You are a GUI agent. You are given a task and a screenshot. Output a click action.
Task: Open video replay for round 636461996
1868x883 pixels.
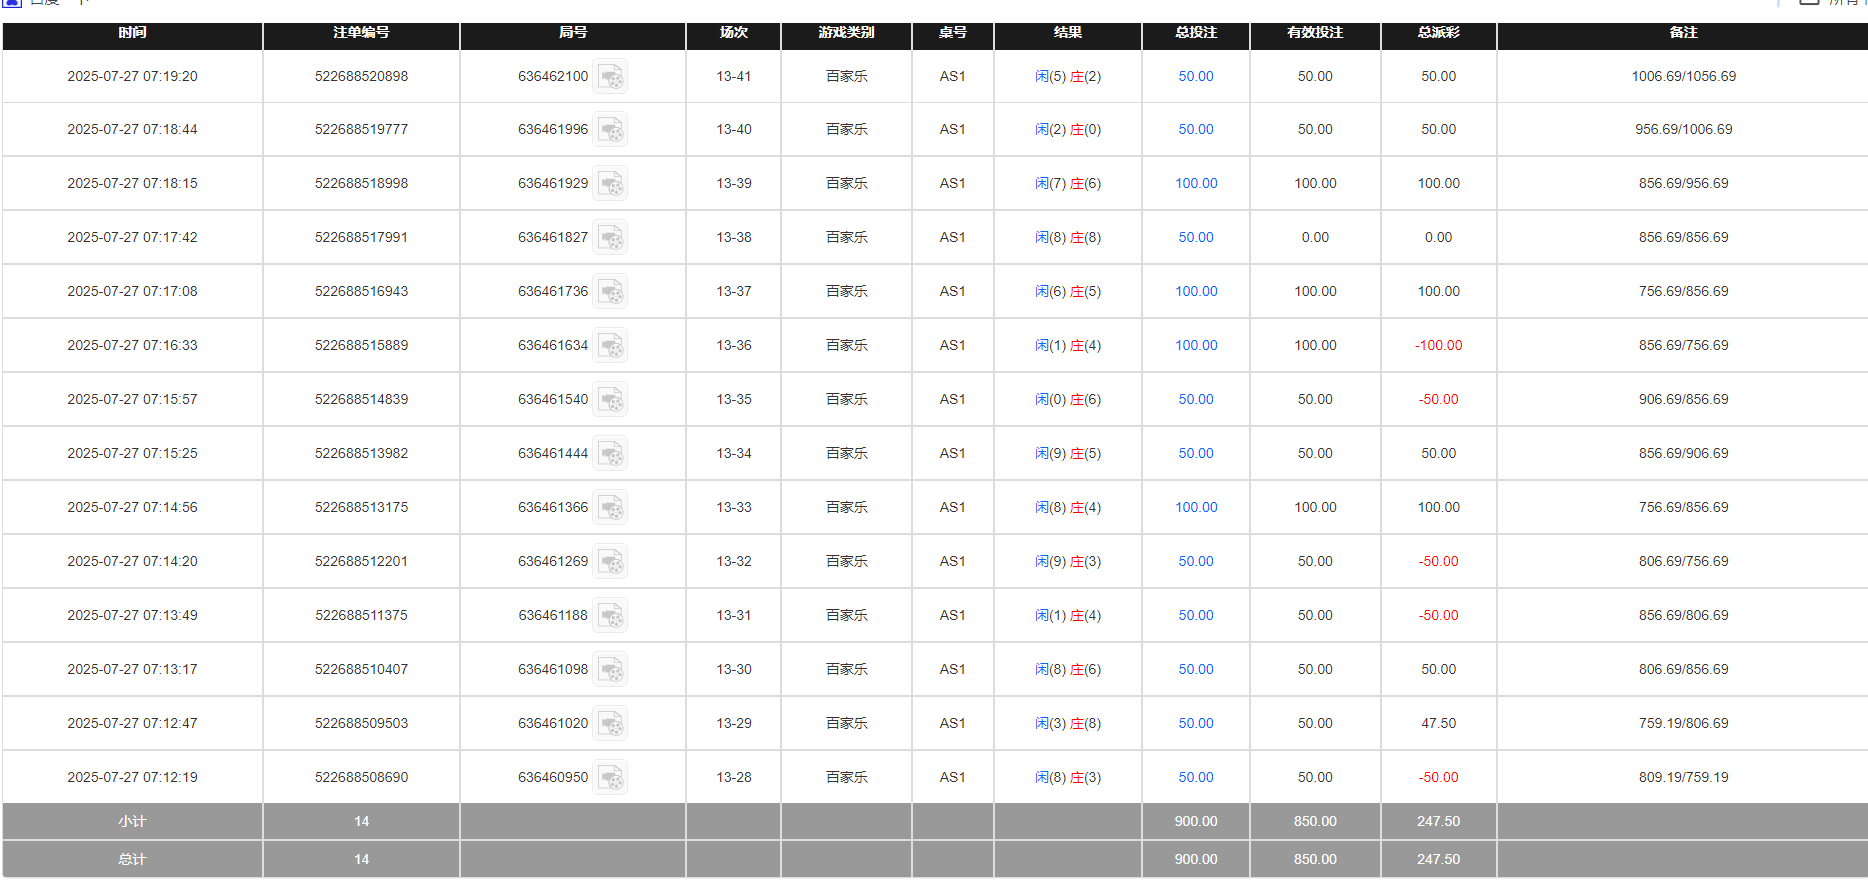pos(610,130)
